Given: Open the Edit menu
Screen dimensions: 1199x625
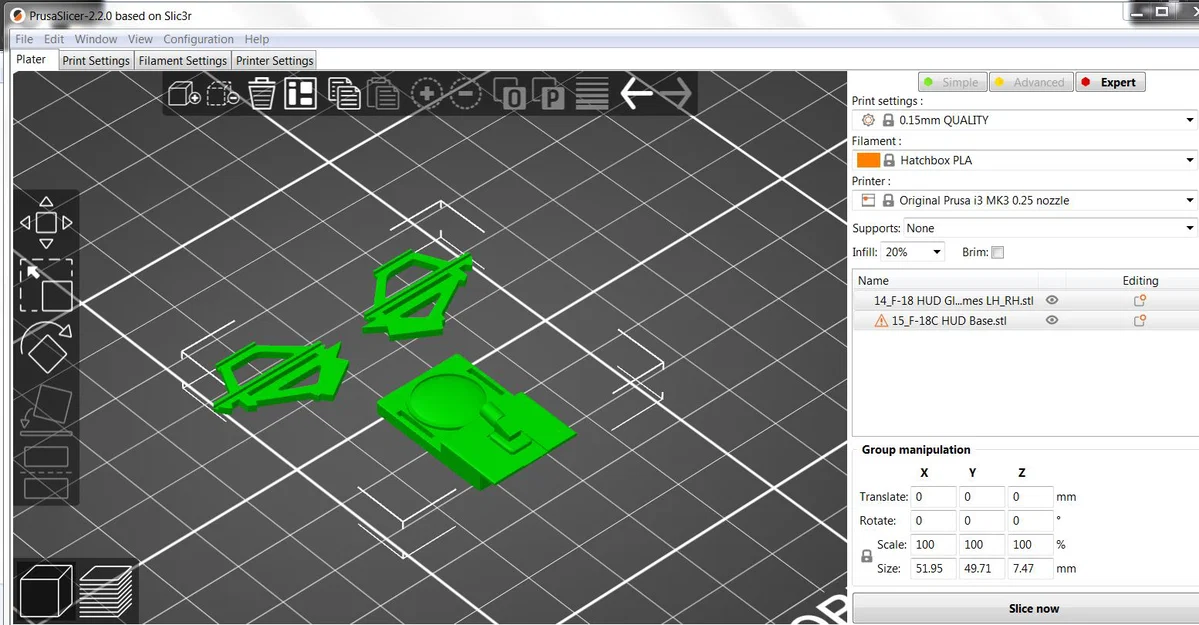Looking at the screenshot, I should [x=54, y=39].
